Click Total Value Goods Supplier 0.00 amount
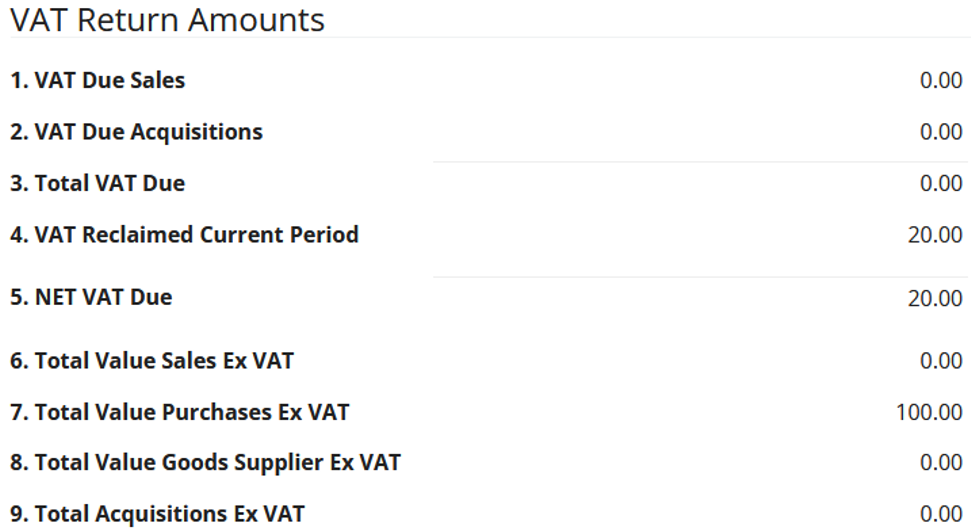This screenshot has width=971, height=532. coord(941,463)
